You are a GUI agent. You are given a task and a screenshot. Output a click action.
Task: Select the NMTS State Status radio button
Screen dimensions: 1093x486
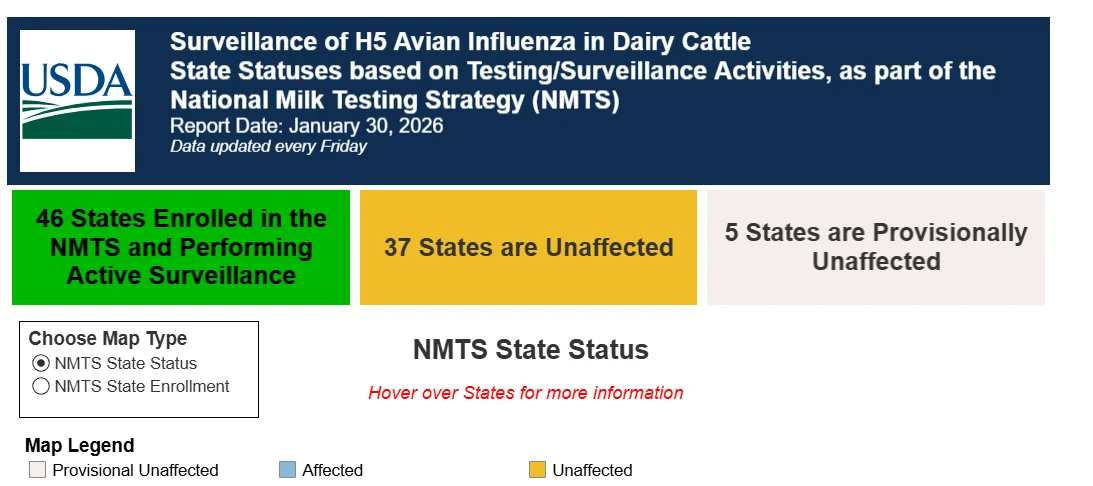click(41, 363)
